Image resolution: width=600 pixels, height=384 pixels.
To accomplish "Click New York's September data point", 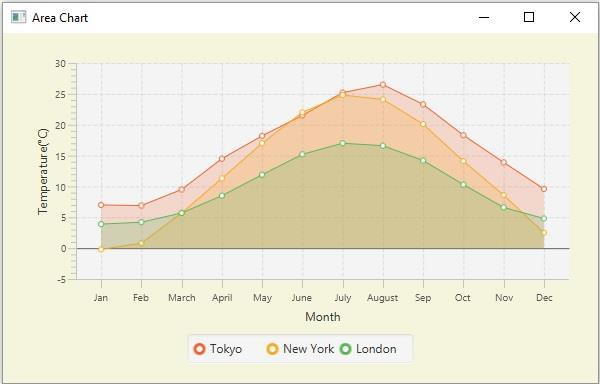I will (x=423, y=124).
